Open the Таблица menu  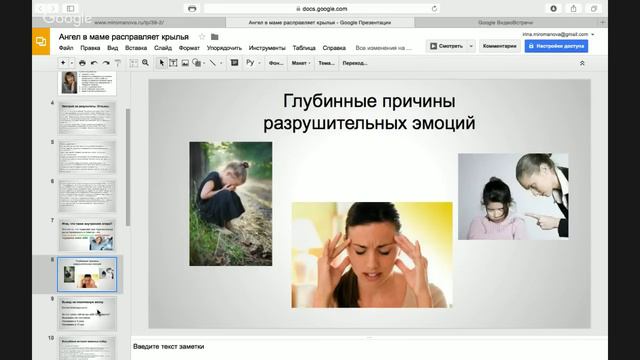(x=304, y=48)
